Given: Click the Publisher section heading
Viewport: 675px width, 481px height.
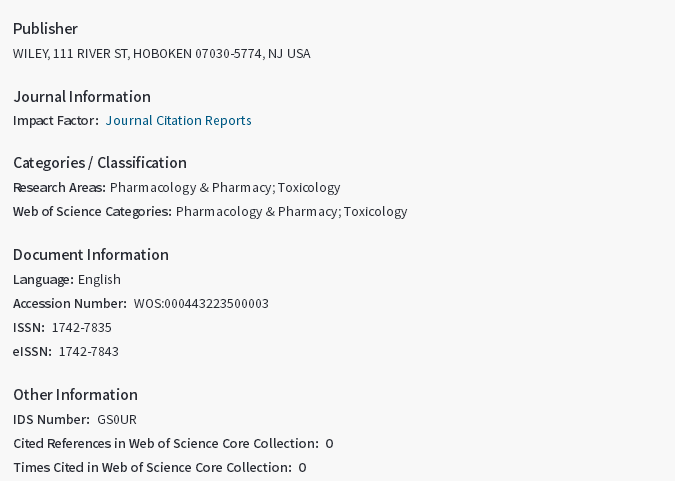Looking at the screenshot, I should (x=45, y=29).
